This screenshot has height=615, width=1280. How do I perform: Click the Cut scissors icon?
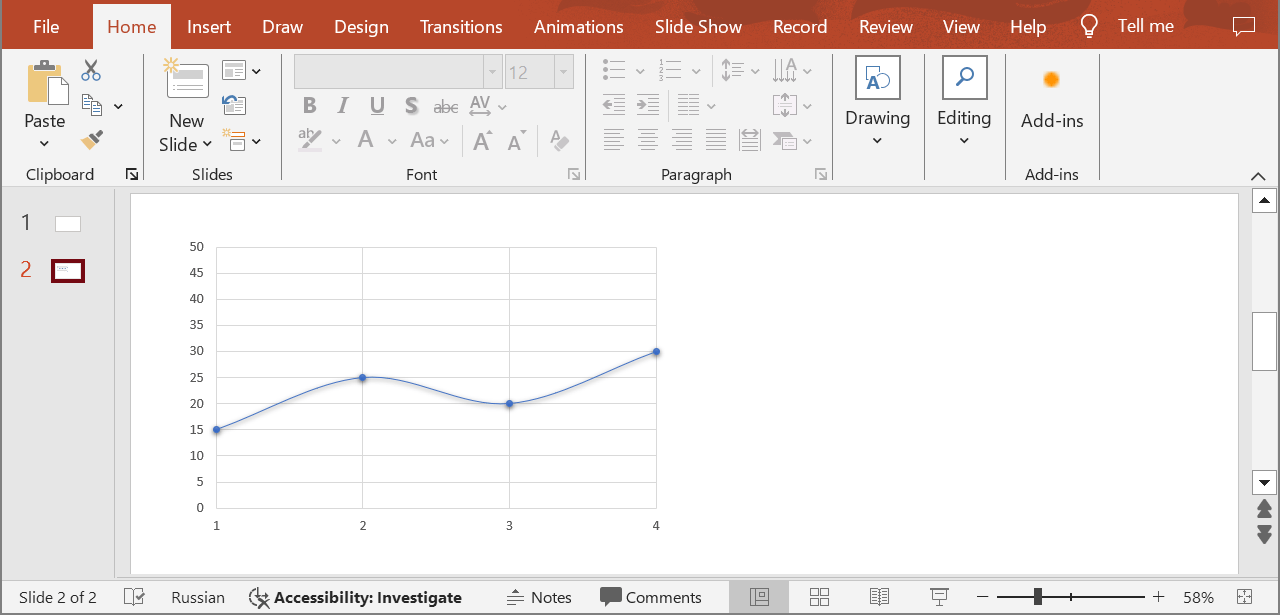pyautogui.click(x=91, y=71)
